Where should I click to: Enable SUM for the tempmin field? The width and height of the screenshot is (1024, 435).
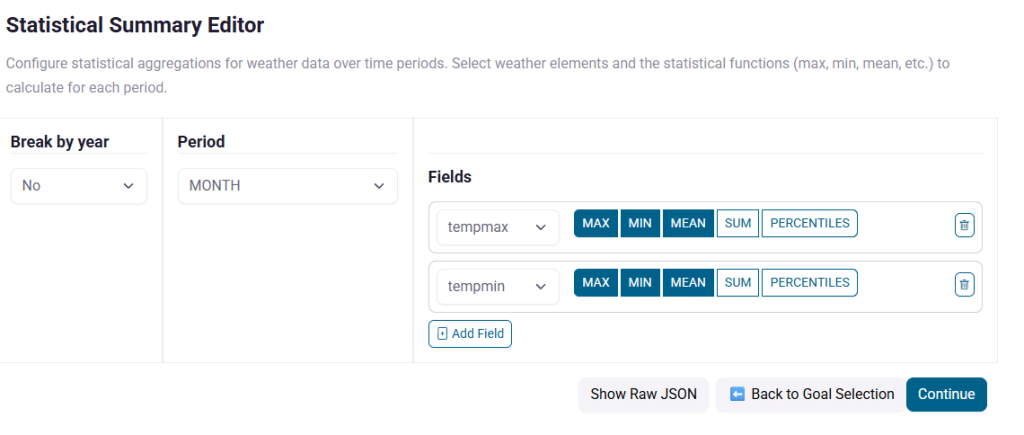pos(737,283)
